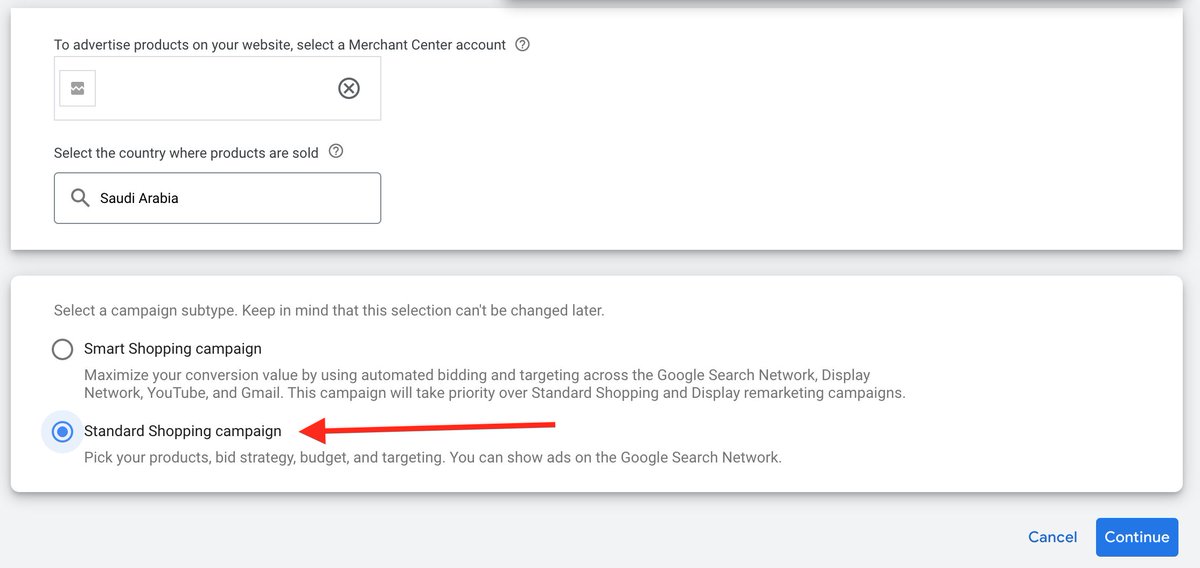Screen dimensions: 1200x568
Task: Open help icon beside country where products are sold
Action: [336, 152]
